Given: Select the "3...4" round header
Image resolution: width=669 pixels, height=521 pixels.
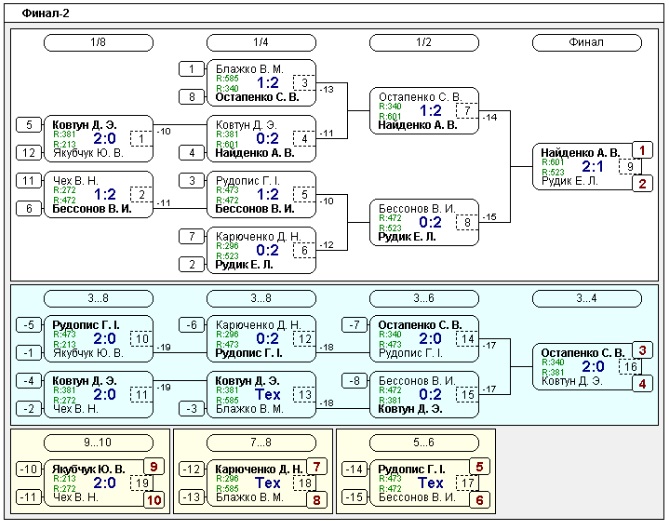Looking at the screenshot, I should [587, 298].
